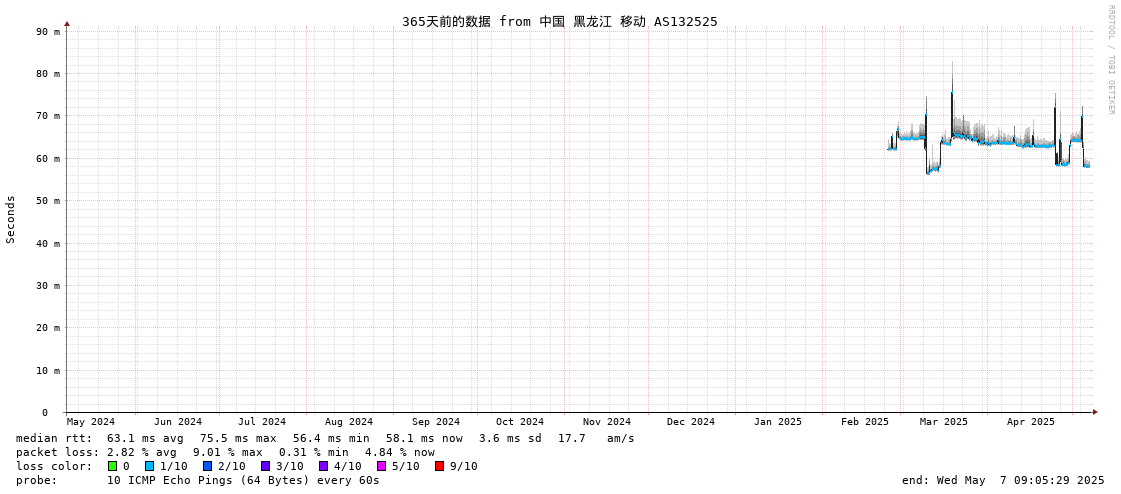The image size is (1121, 494).
Task: Click the 'Seconds' vertical axis title
Action: (11, 219)
